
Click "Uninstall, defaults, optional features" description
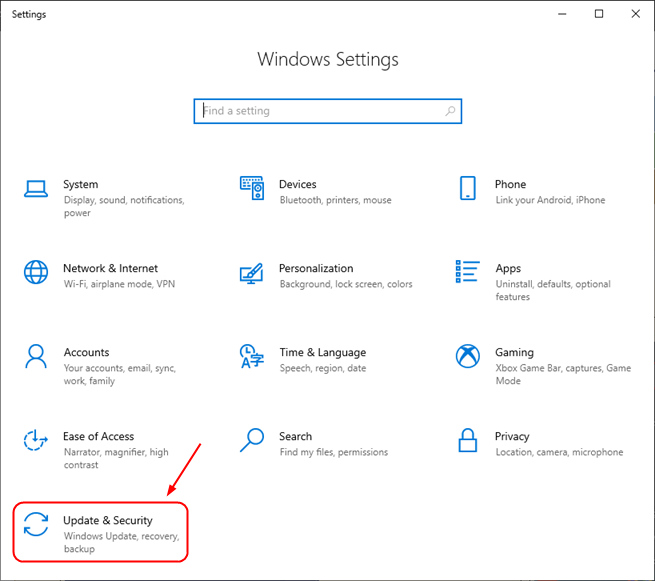click(553, 290)
